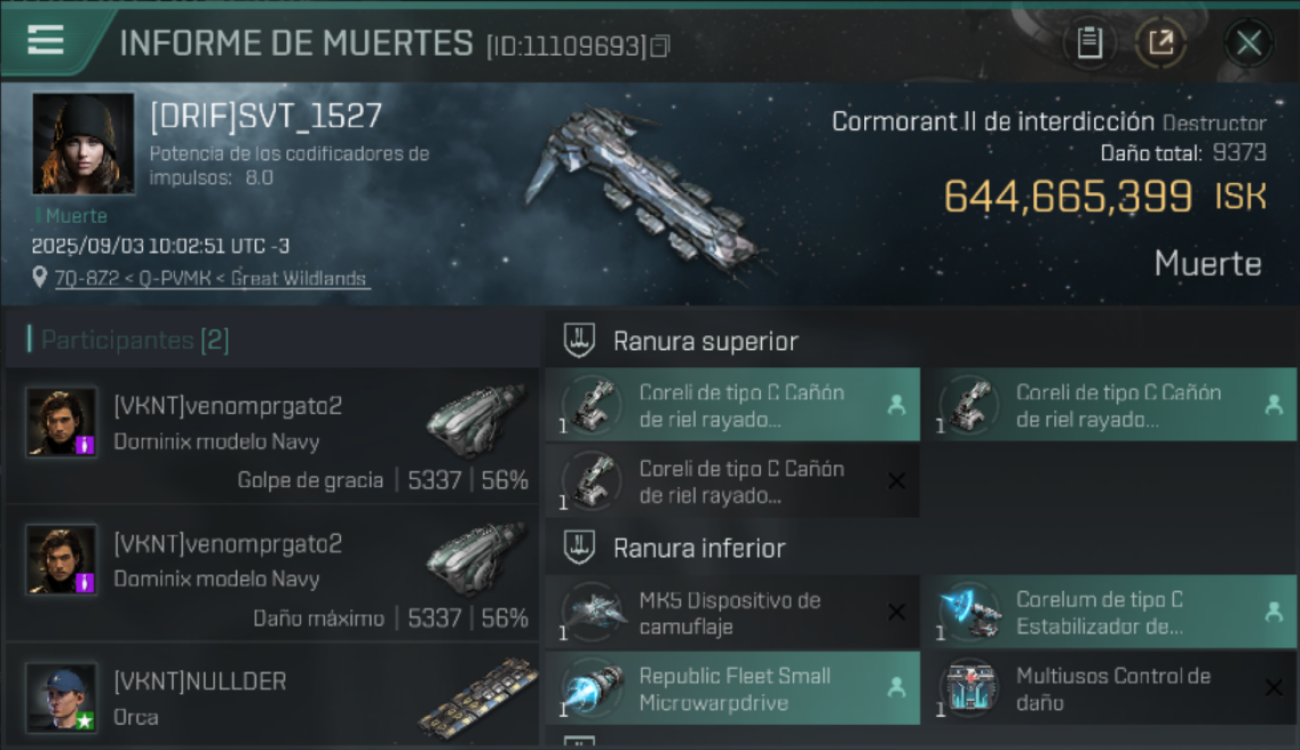Image resolution: width=1300 pixels, height=750 pixels.
Task: Open the hamburger menu in the header
Action: tap(46, 40)
